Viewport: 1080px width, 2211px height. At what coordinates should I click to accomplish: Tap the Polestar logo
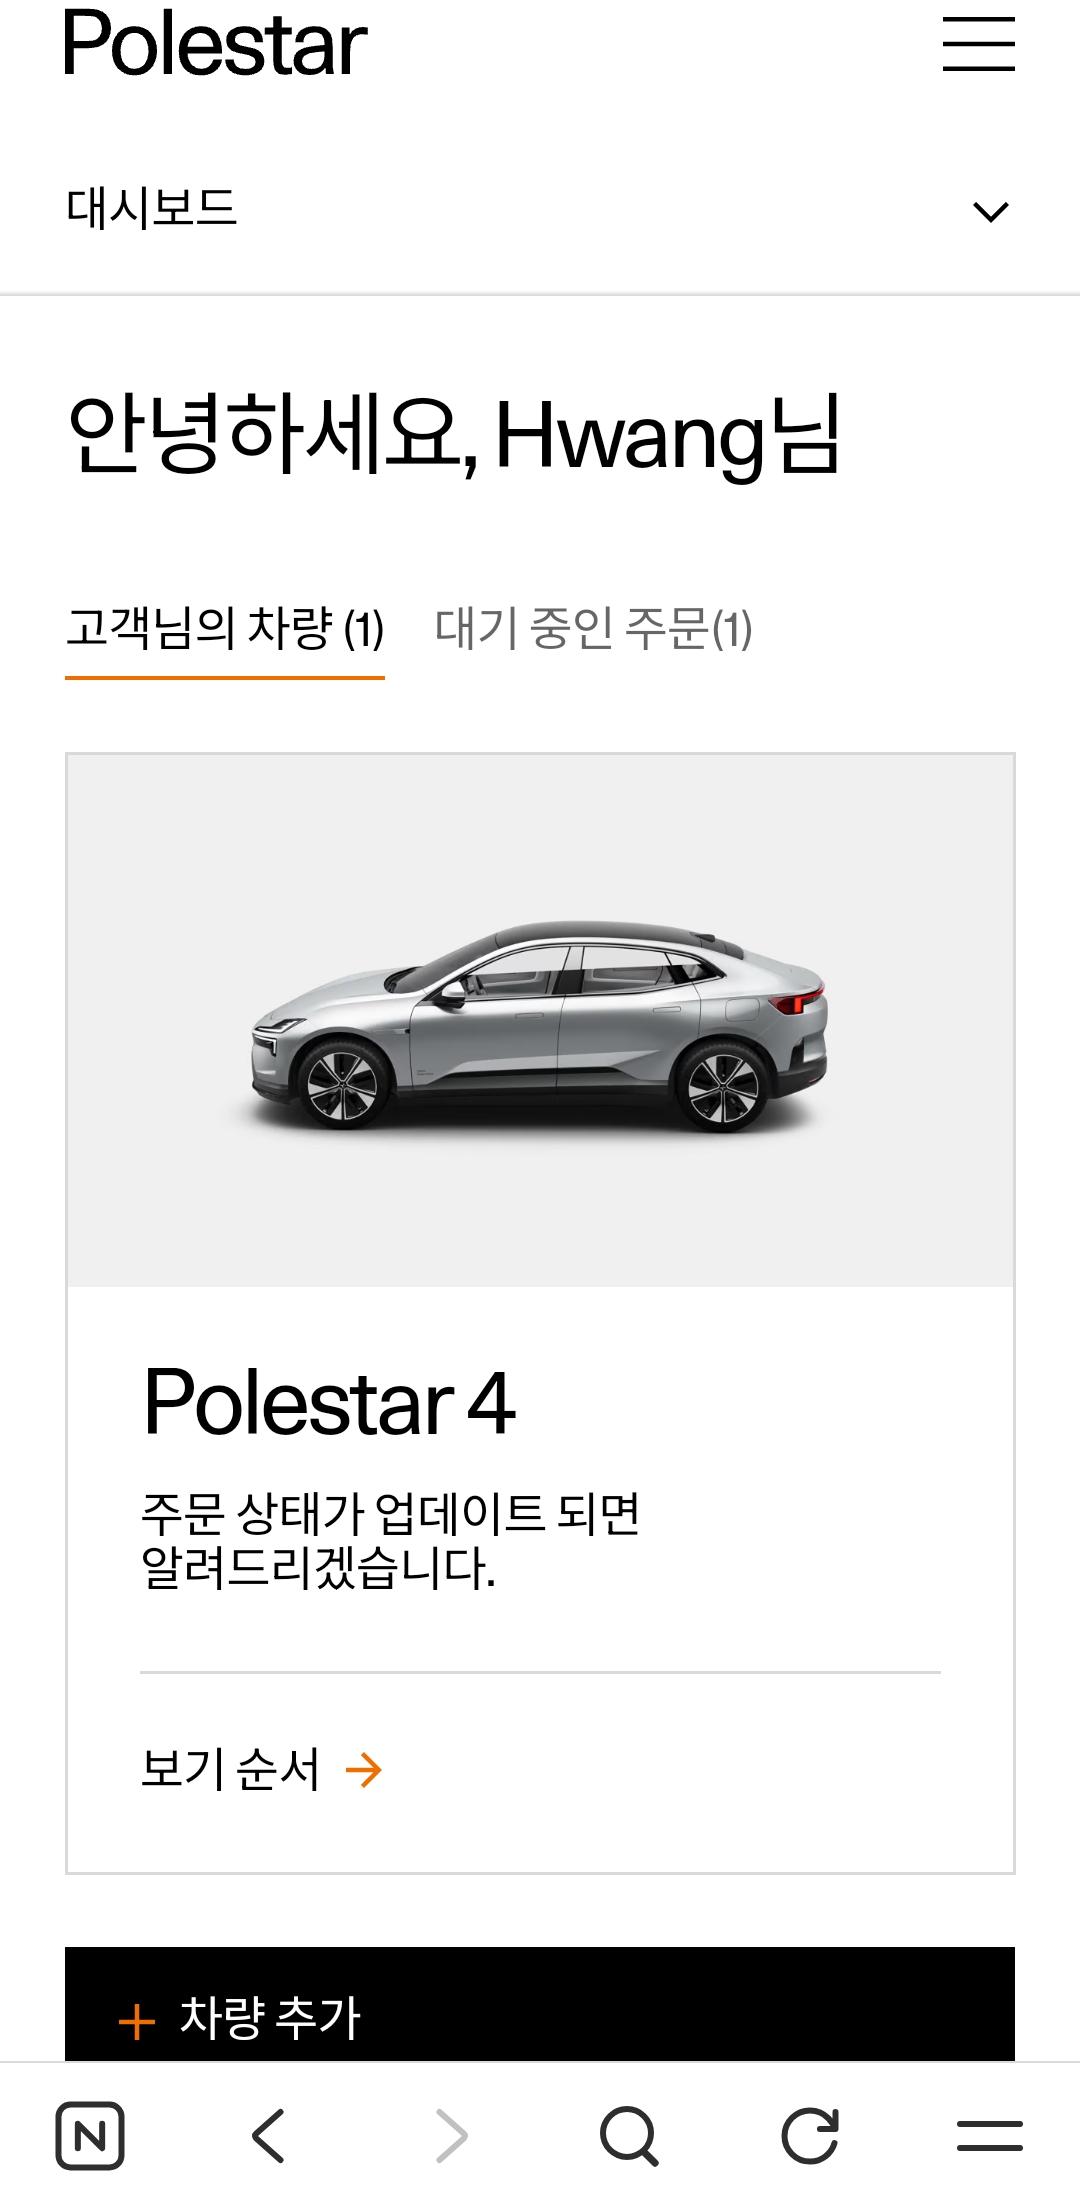point(215,44)
